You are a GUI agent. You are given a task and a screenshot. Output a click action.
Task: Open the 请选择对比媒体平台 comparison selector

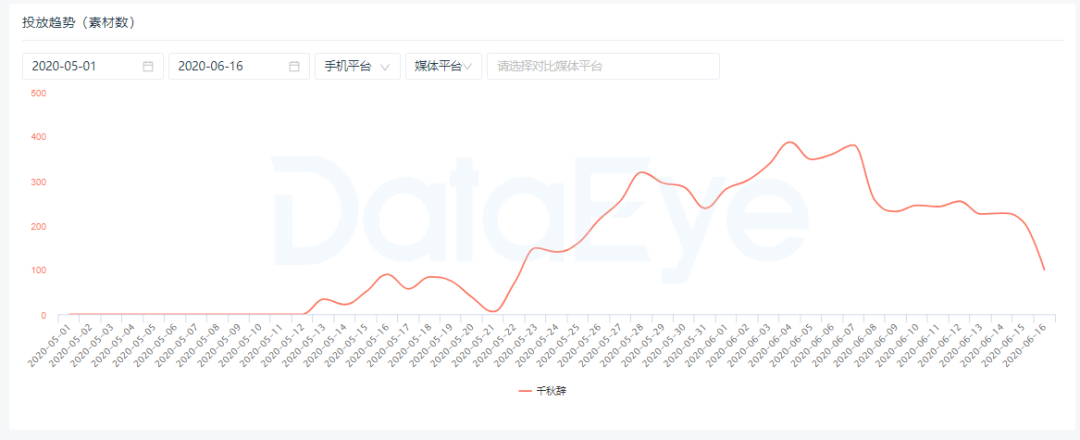pos(602,66)
